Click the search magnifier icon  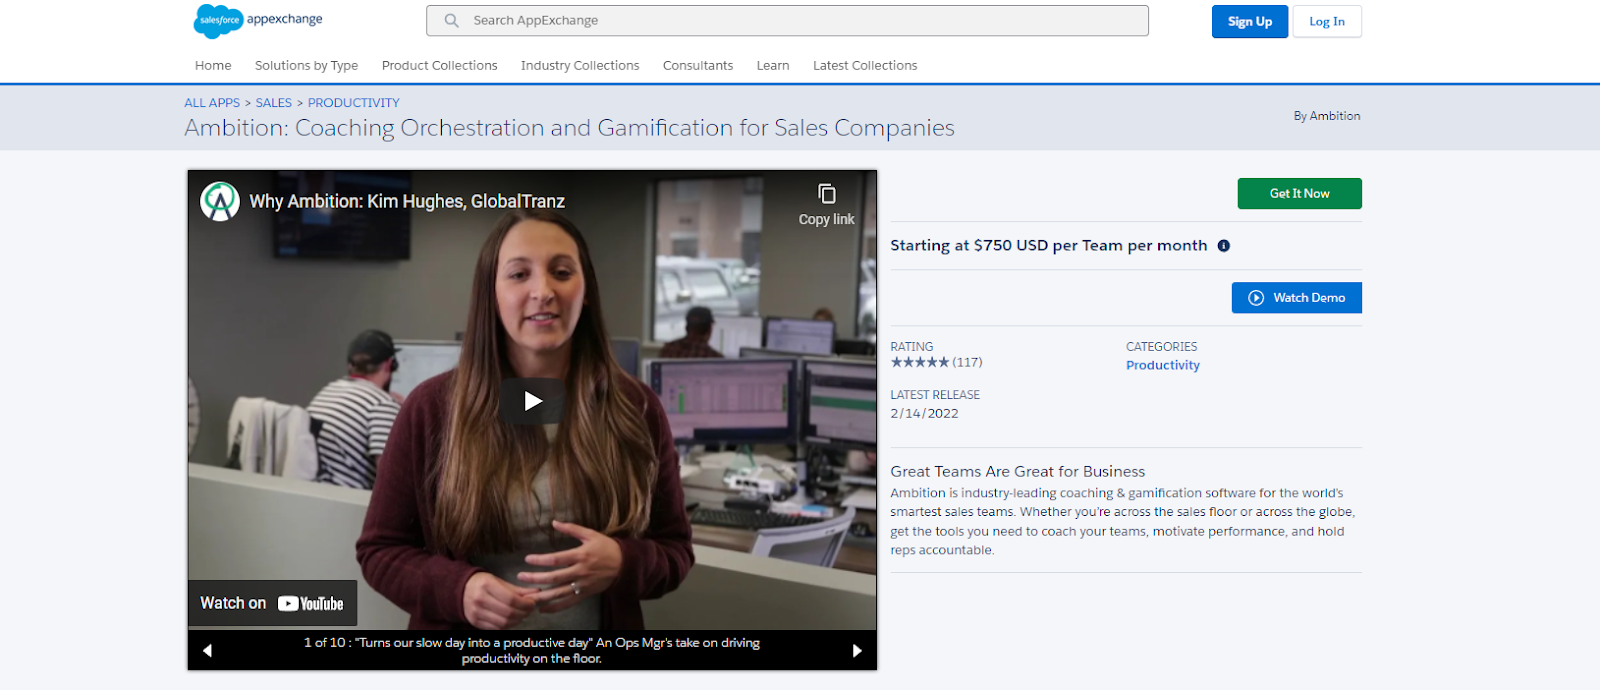(x=452, y=20)
